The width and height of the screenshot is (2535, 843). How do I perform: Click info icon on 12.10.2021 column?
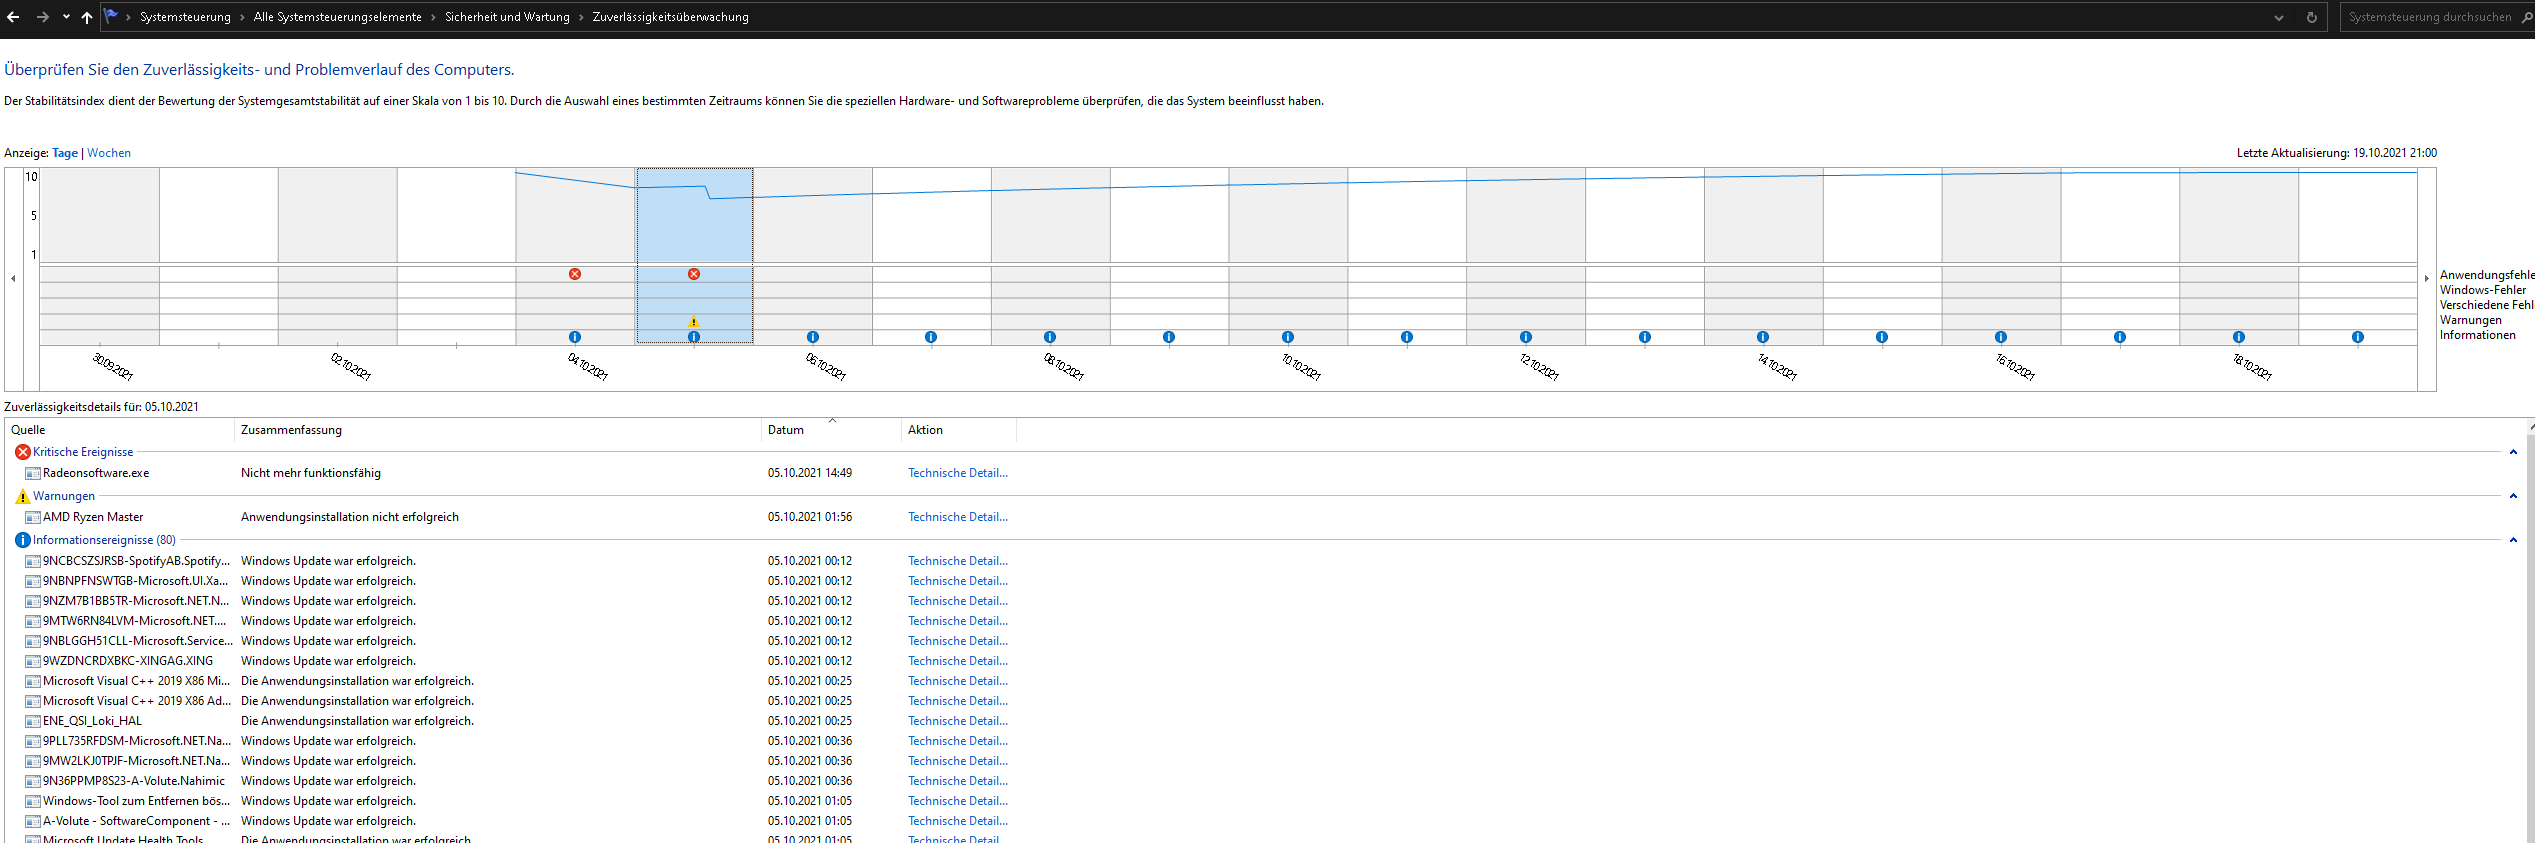[x=1526, y=337]
